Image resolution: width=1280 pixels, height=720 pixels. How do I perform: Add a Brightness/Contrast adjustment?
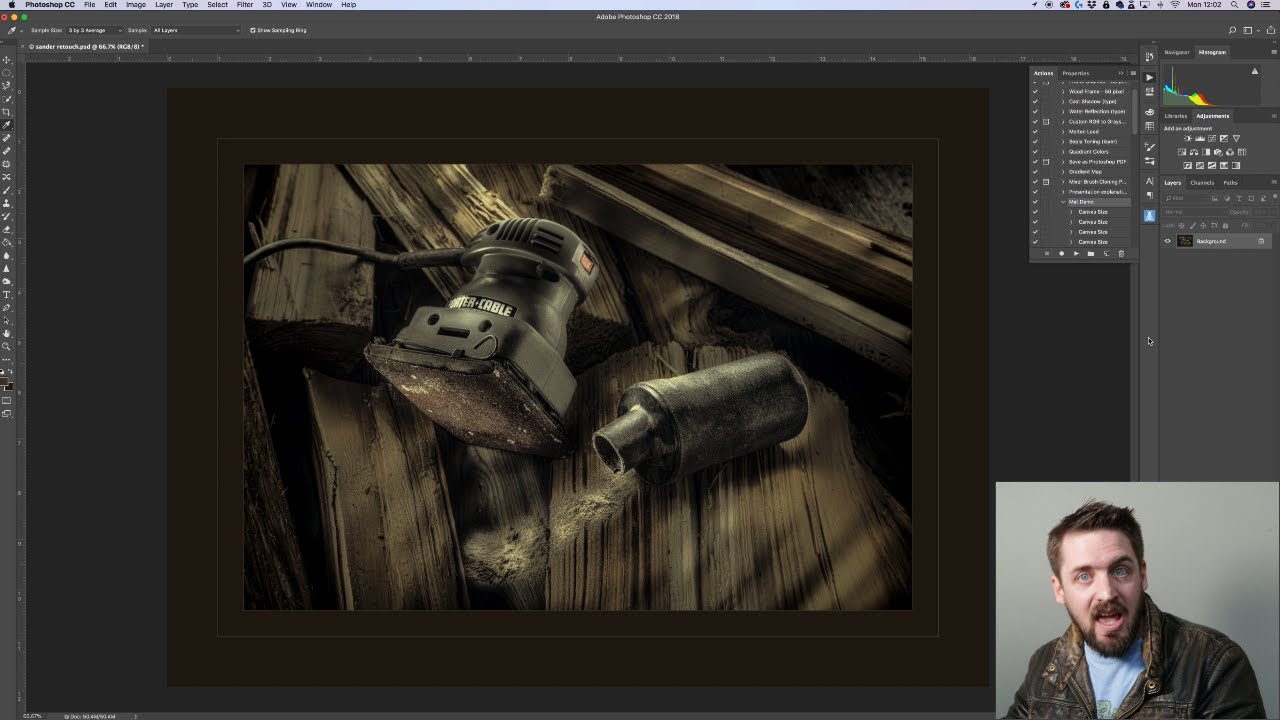[x=1188, y=138]
